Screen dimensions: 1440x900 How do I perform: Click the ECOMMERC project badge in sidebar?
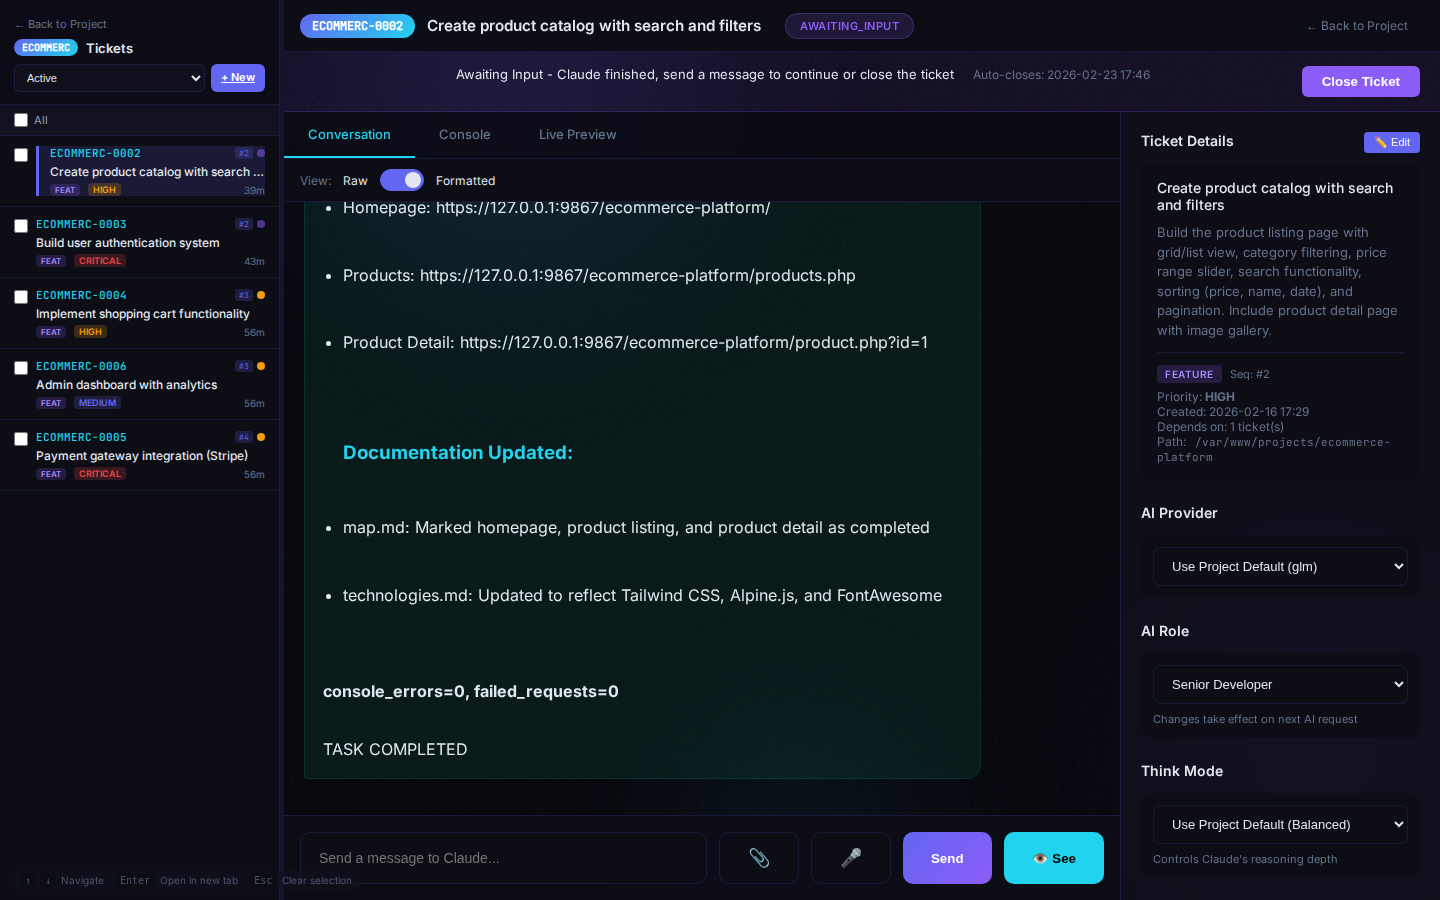tap(46, 47)
